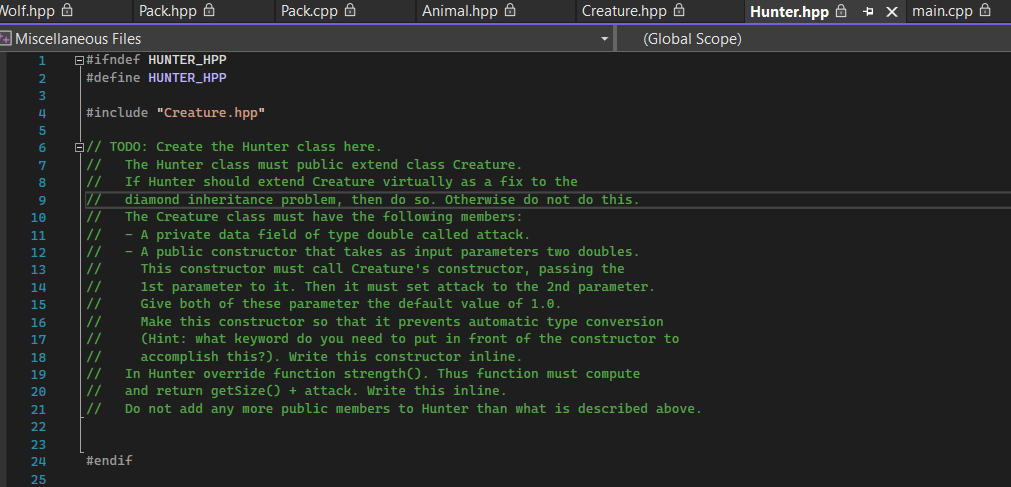Click the #endif directive
Screen dimensions: 1011x487
click(x=109, y=461)
